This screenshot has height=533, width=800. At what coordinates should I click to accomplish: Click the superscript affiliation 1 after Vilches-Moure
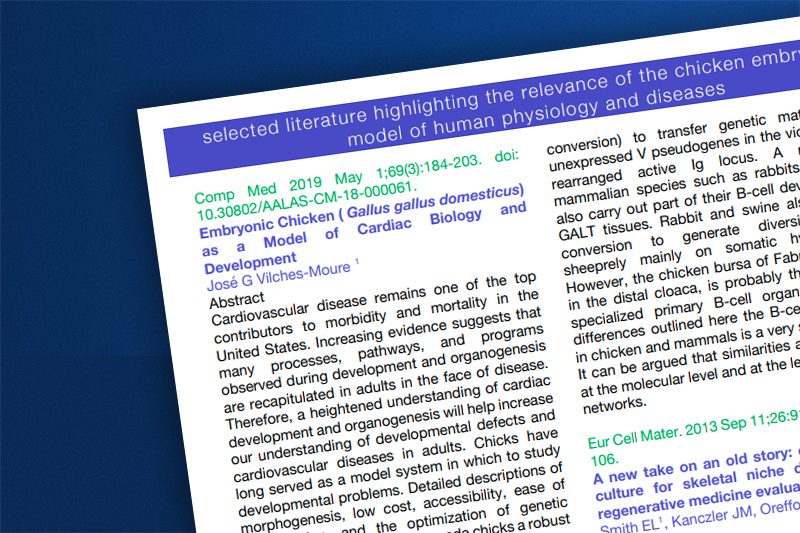[357, 262]
